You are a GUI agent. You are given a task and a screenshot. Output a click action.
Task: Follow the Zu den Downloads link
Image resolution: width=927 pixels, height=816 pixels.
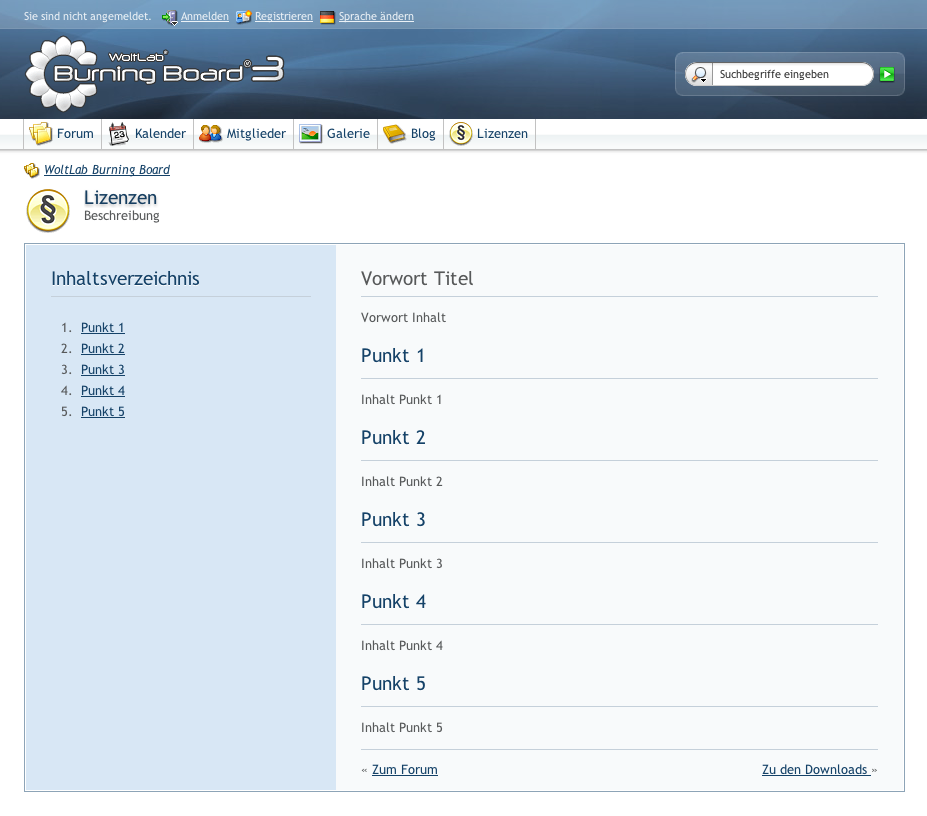815,770
